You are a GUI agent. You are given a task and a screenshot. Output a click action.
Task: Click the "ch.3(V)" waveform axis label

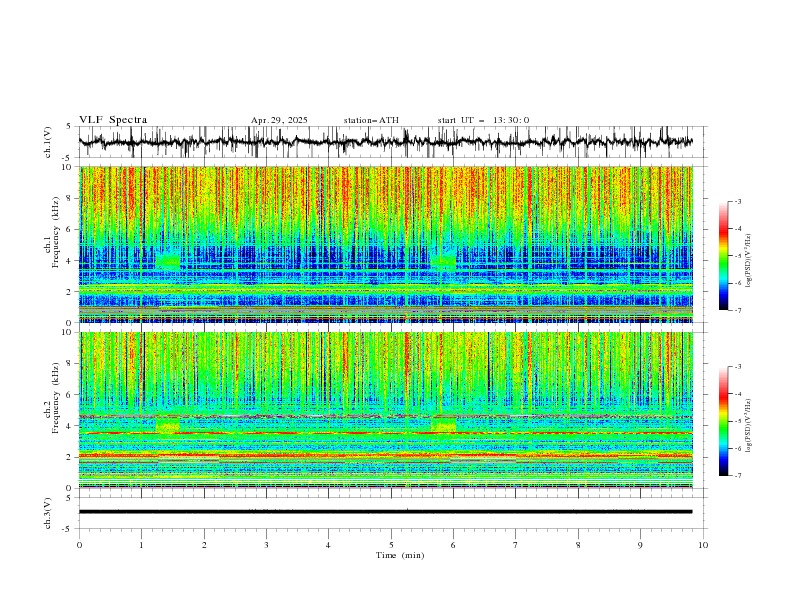(x=48, y=513)
